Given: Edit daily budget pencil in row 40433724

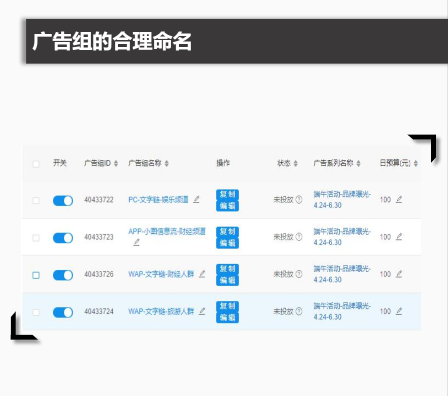Looking at the screenshot, I should 399,311.
